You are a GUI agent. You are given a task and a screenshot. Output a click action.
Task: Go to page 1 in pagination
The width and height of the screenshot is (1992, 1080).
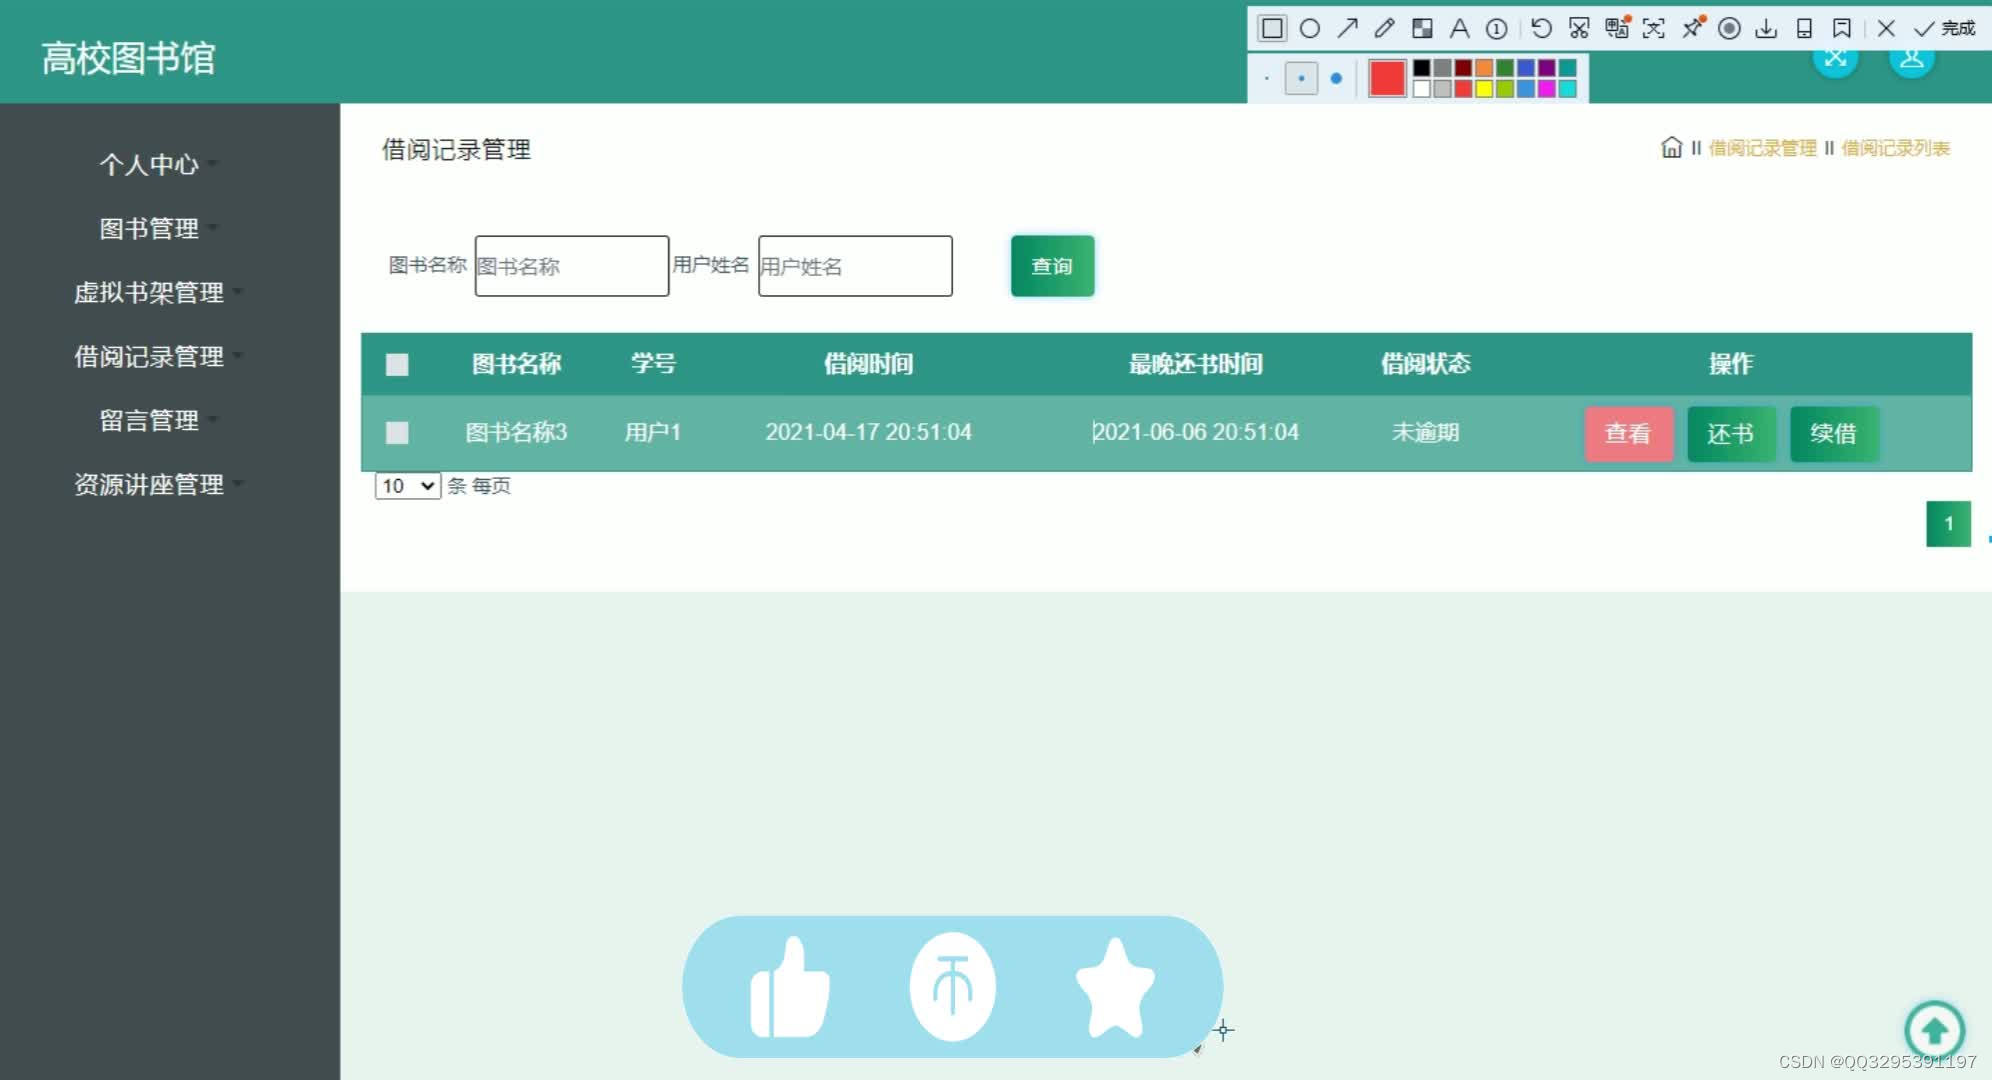pos(1948,524)
